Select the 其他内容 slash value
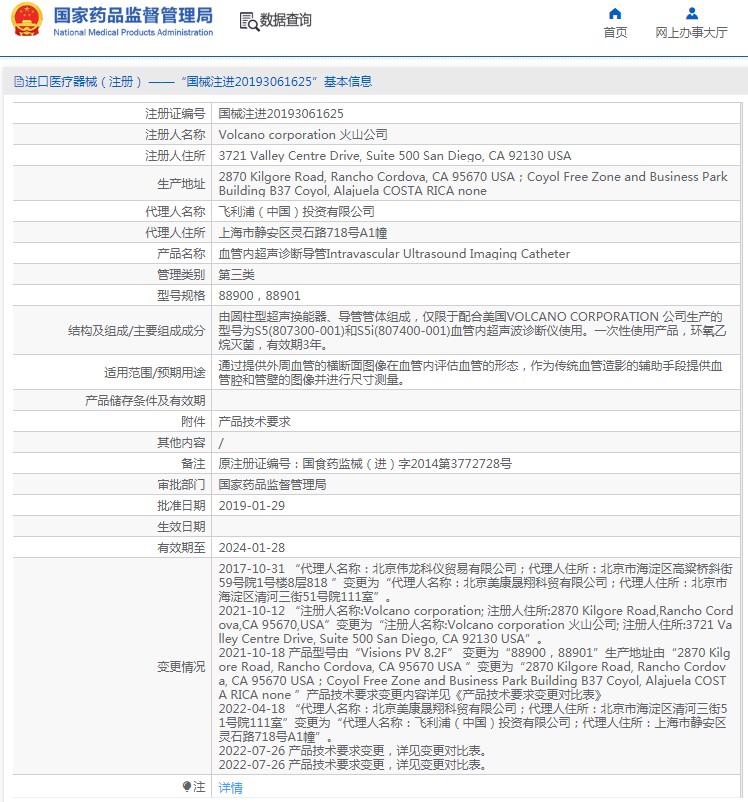The width and height of the screenshot is (748, 802). click(221, 443)
